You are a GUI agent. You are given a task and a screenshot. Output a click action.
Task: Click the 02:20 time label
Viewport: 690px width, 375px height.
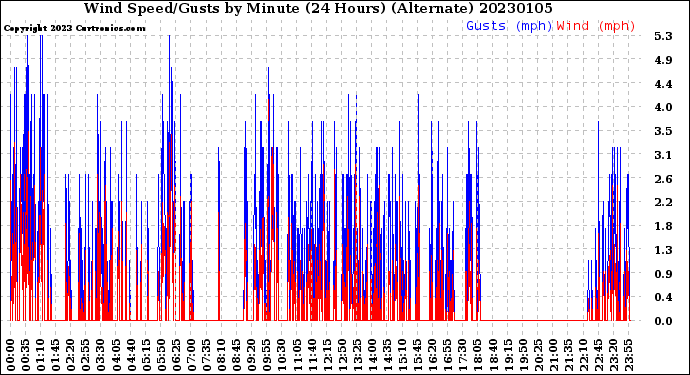(71, 355)
